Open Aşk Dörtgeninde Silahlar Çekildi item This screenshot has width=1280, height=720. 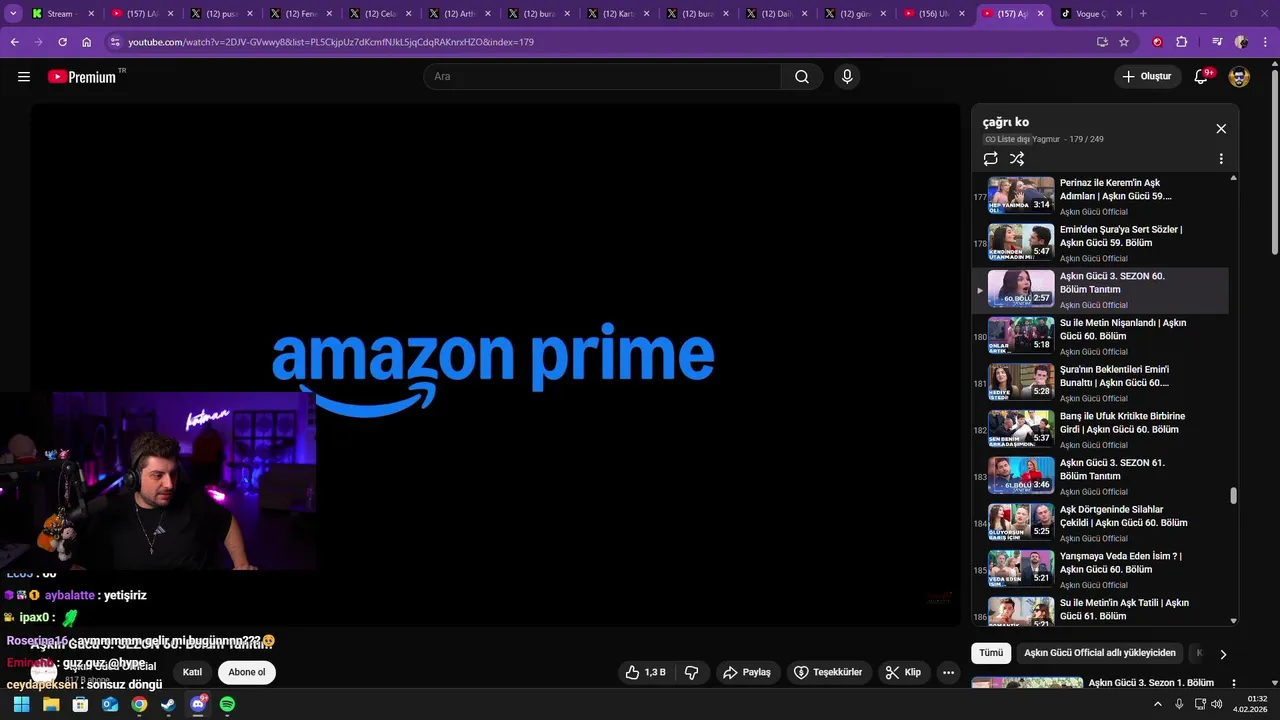1100,523
